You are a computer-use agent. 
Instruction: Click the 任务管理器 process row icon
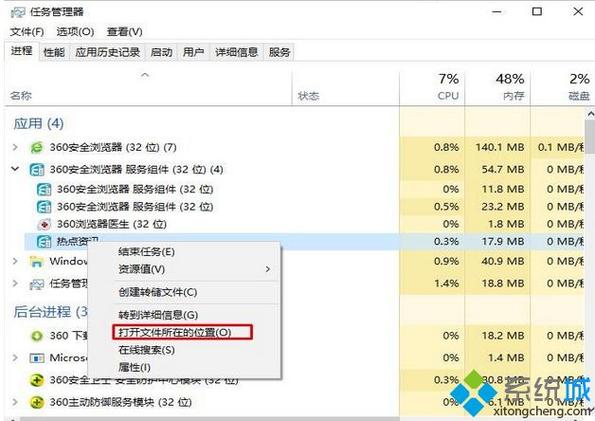coord(37,284)
